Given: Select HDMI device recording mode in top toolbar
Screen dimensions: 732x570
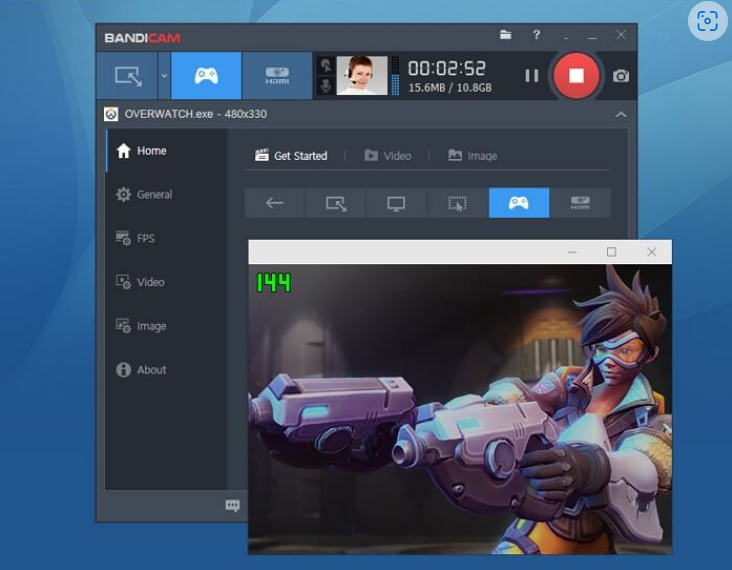Looking at the screenshot, I should [277, 76].
